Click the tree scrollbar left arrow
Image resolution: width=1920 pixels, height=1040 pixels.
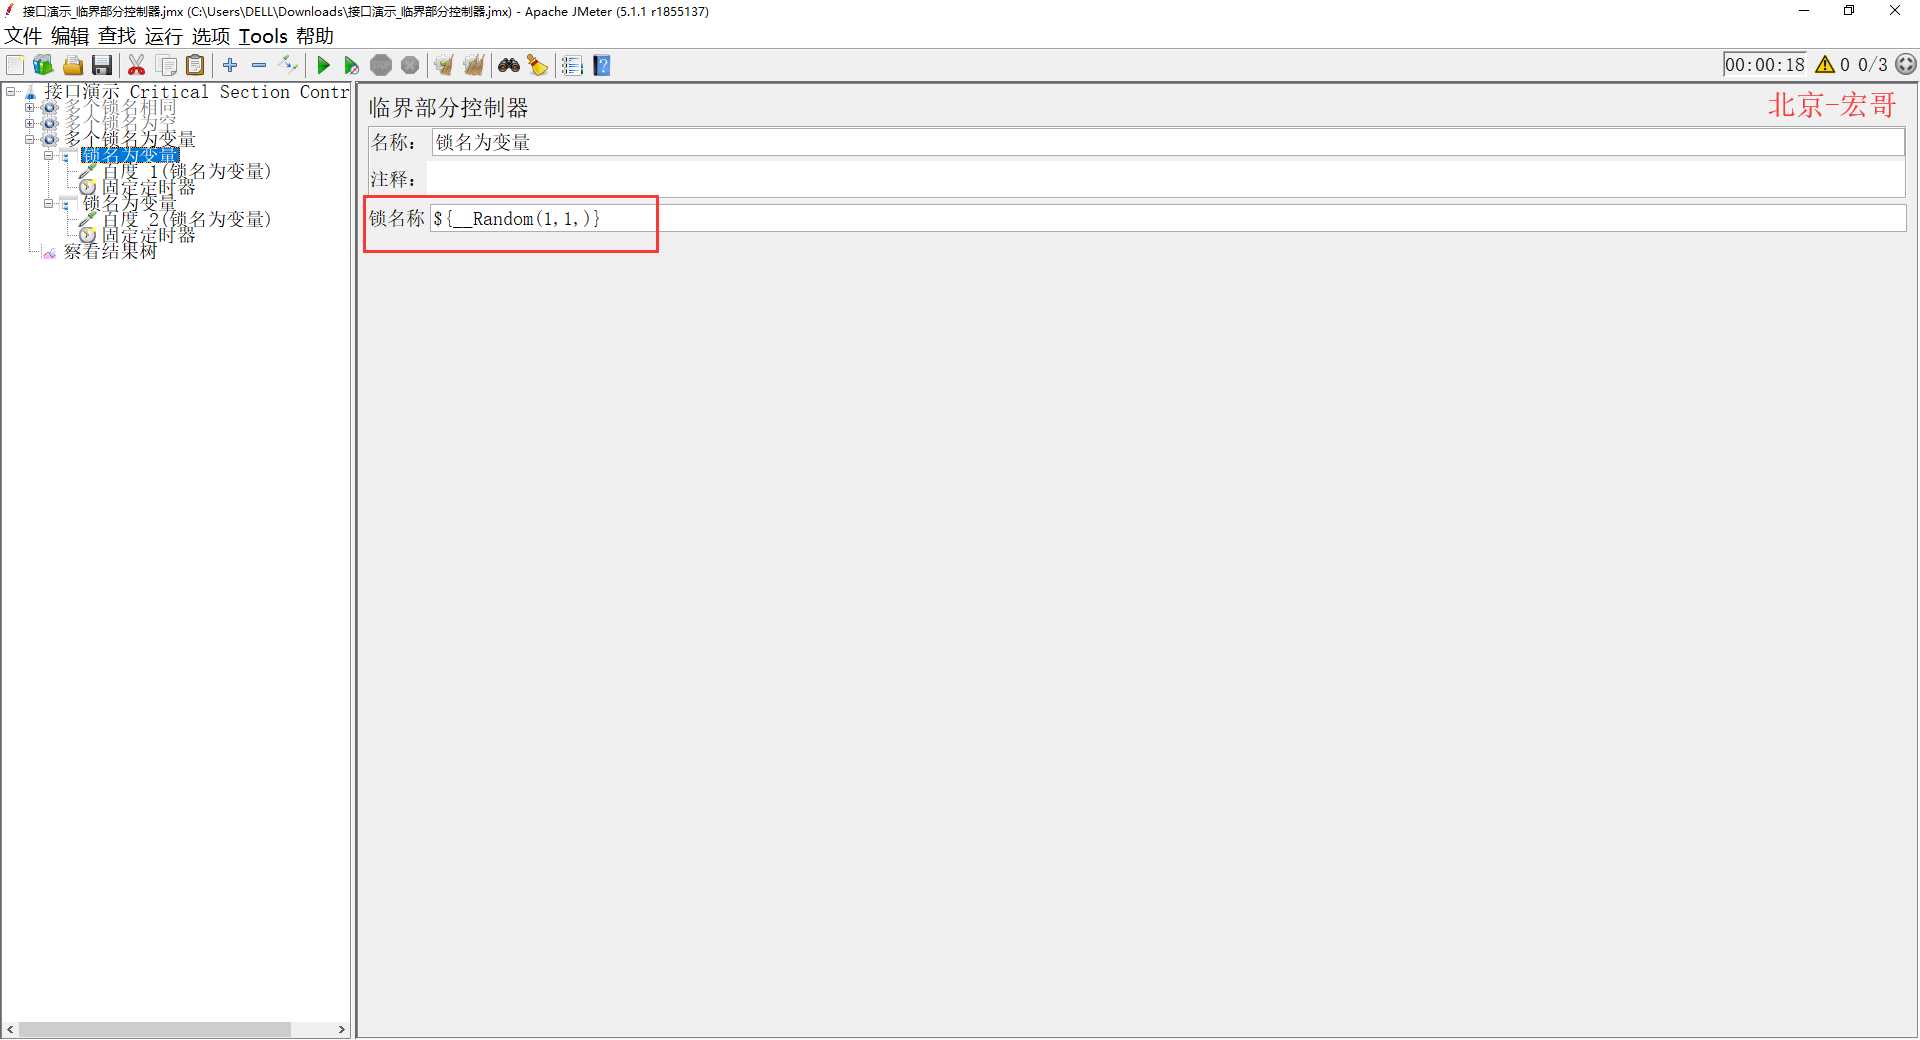point(10,1029)
